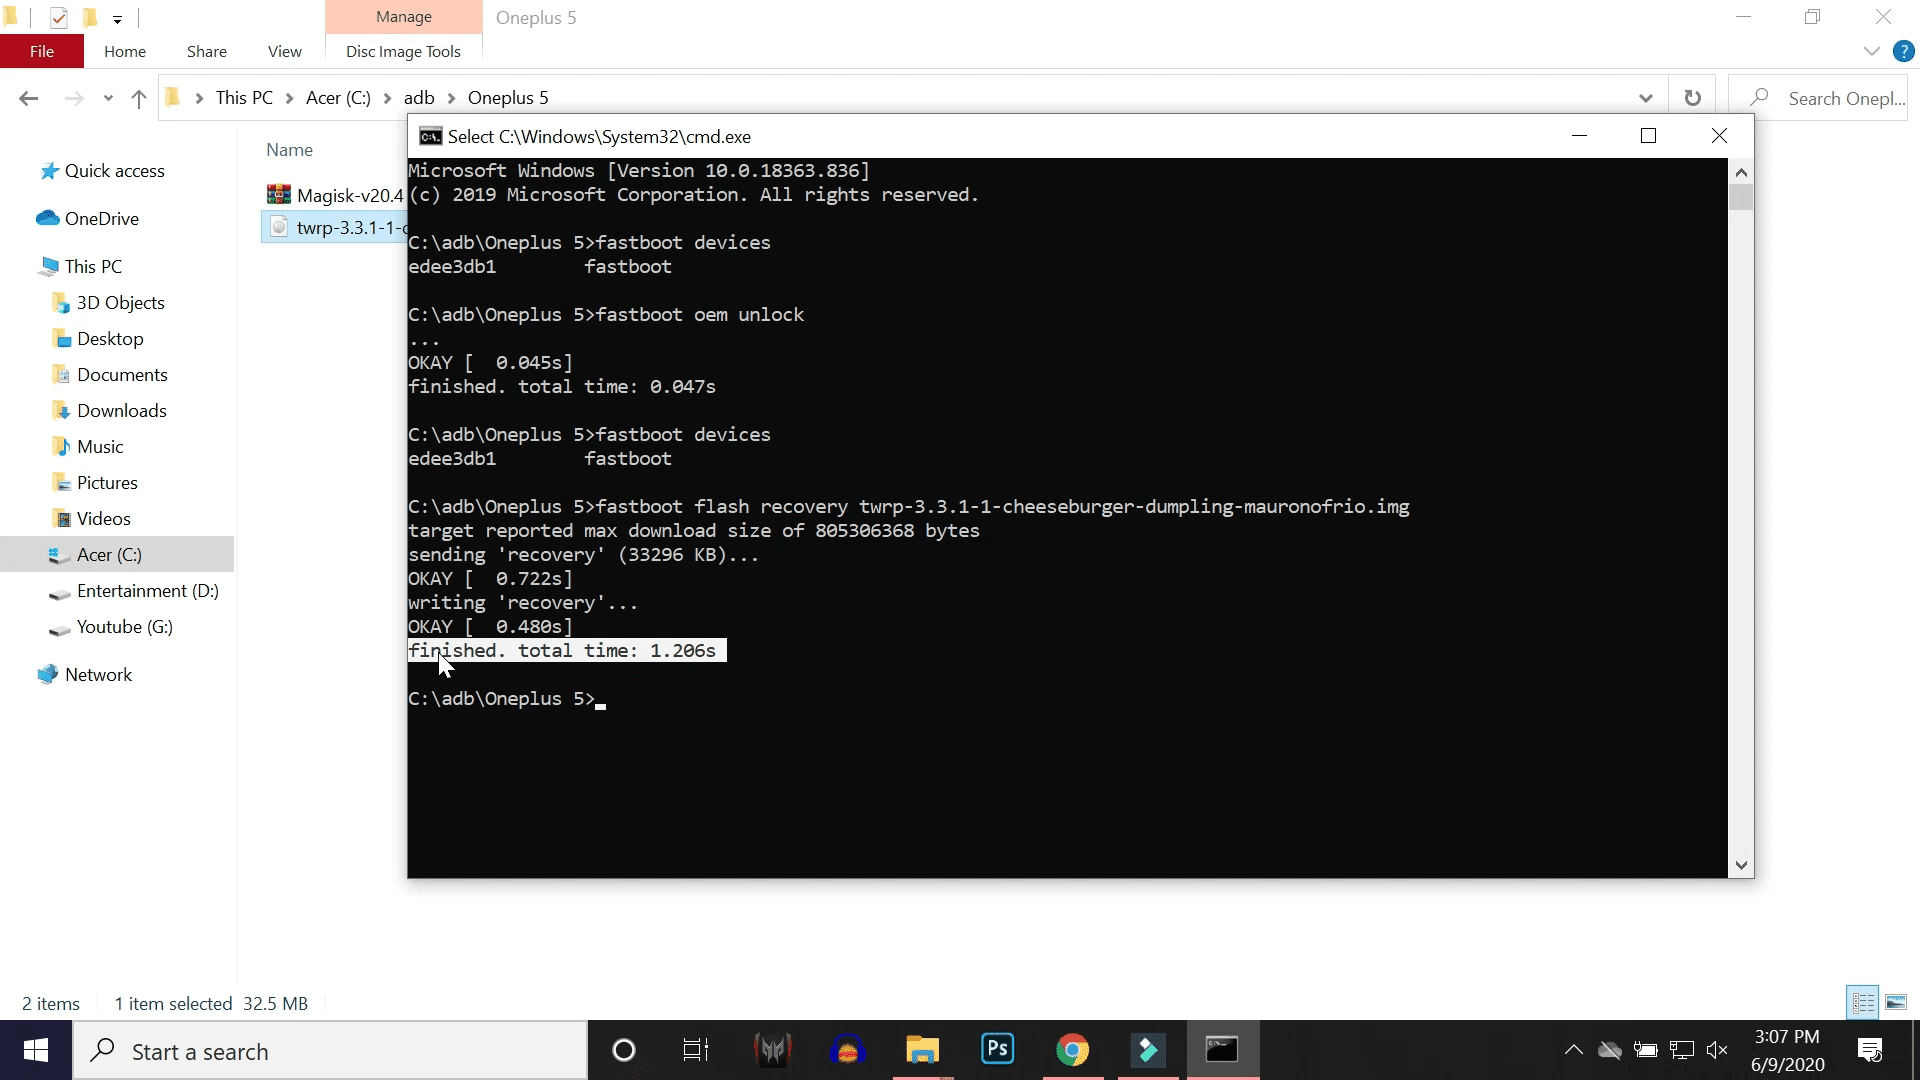The height and width of the screenshot is (1080, 1920).
Task: Open the Home ribbon tab
Action: pyautogui.click(x=125, y=51)
